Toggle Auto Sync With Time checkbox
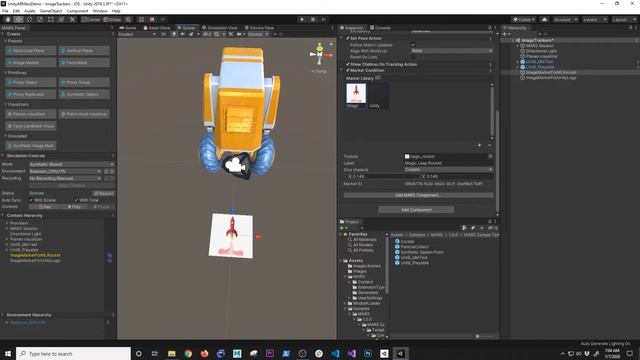 (76, 200)
